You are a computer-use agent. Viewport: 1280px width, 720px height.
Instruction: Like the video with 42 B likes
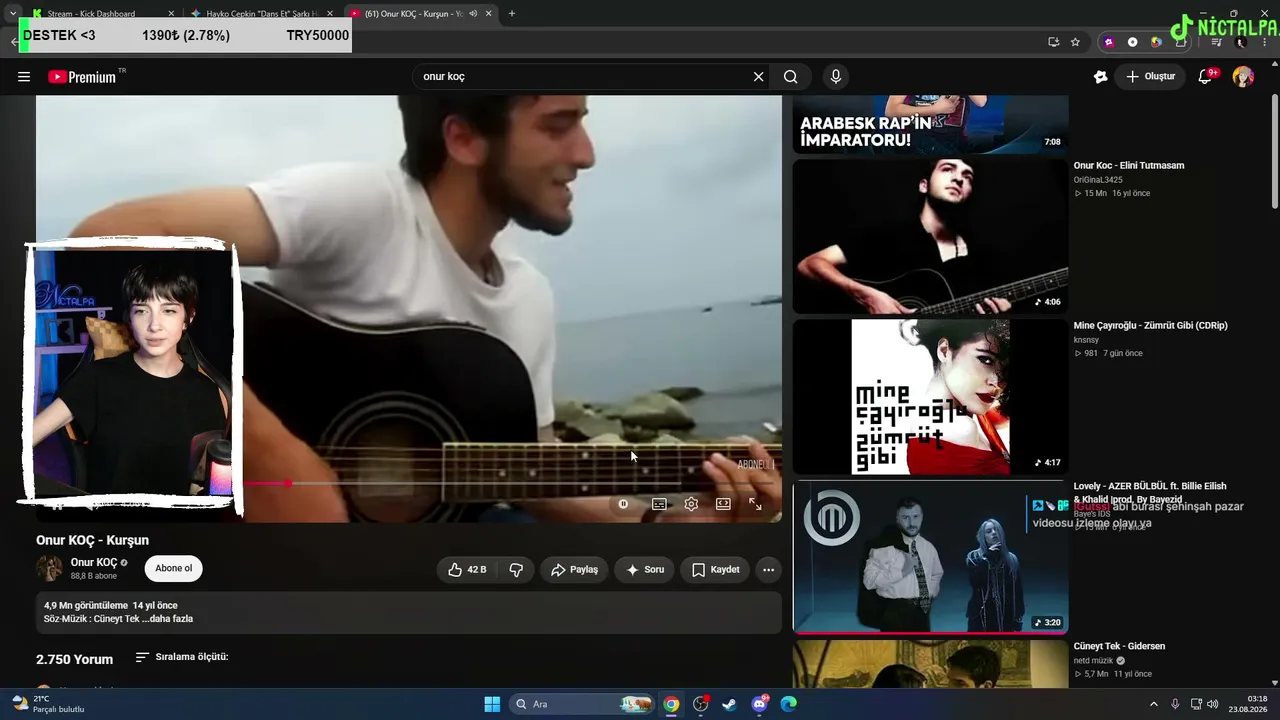[467, 570]
